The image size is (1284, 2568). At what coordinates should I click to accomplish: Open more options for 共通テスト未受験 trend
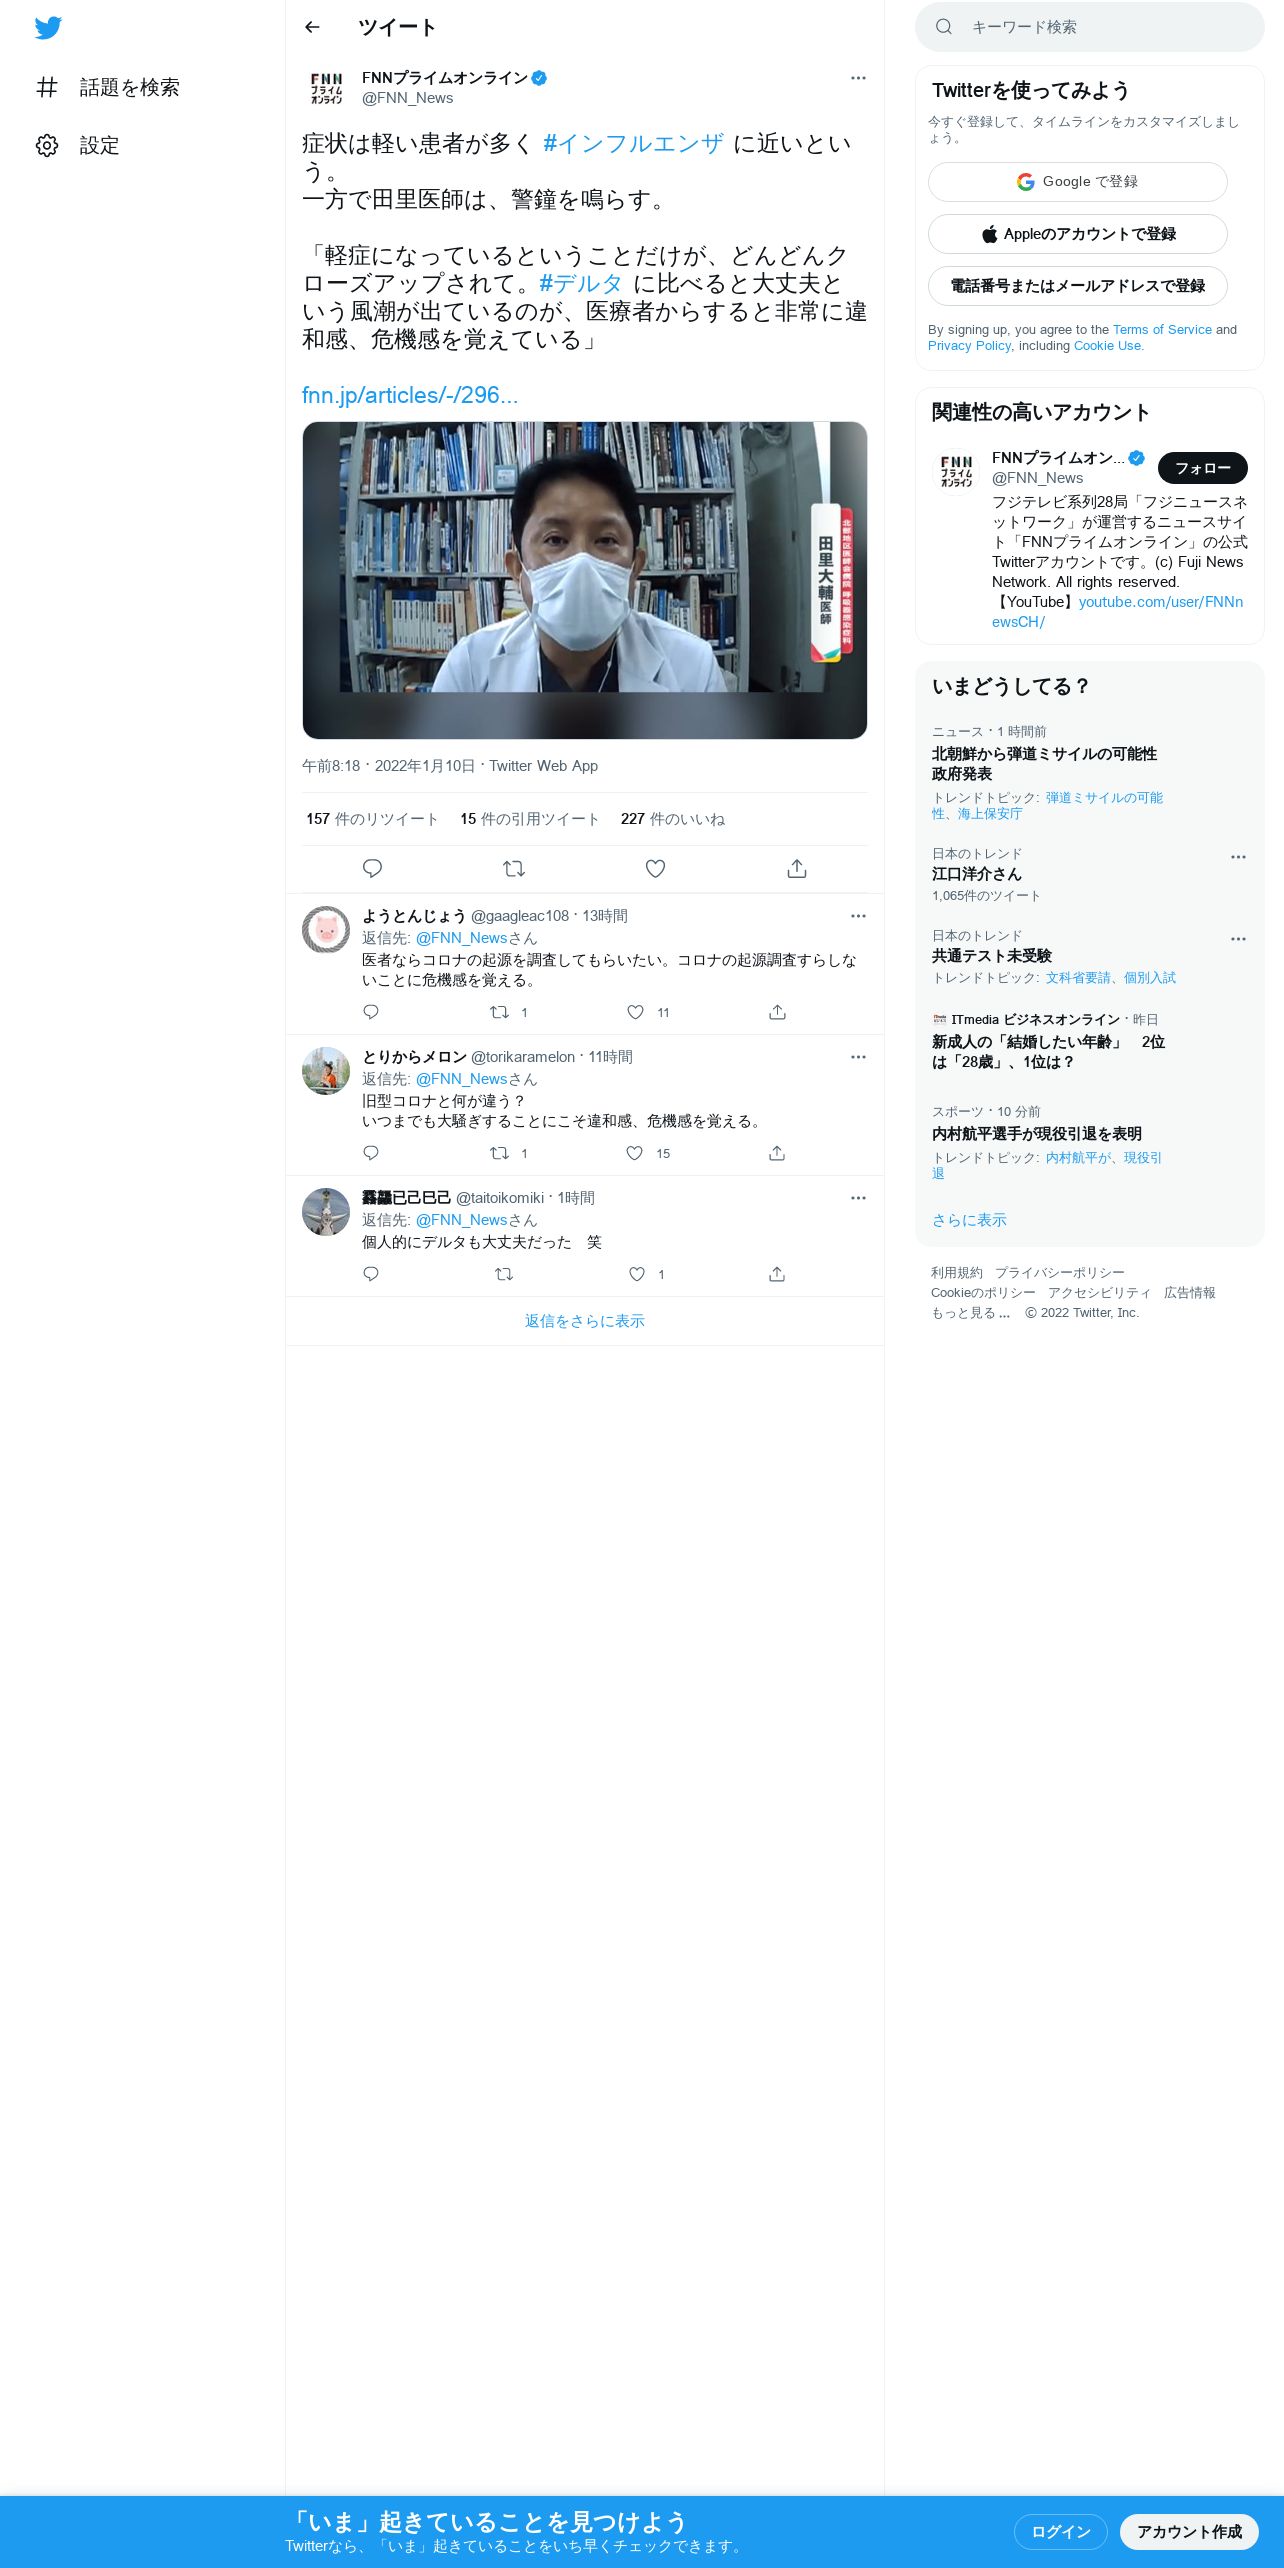[x=1238, y=939]
